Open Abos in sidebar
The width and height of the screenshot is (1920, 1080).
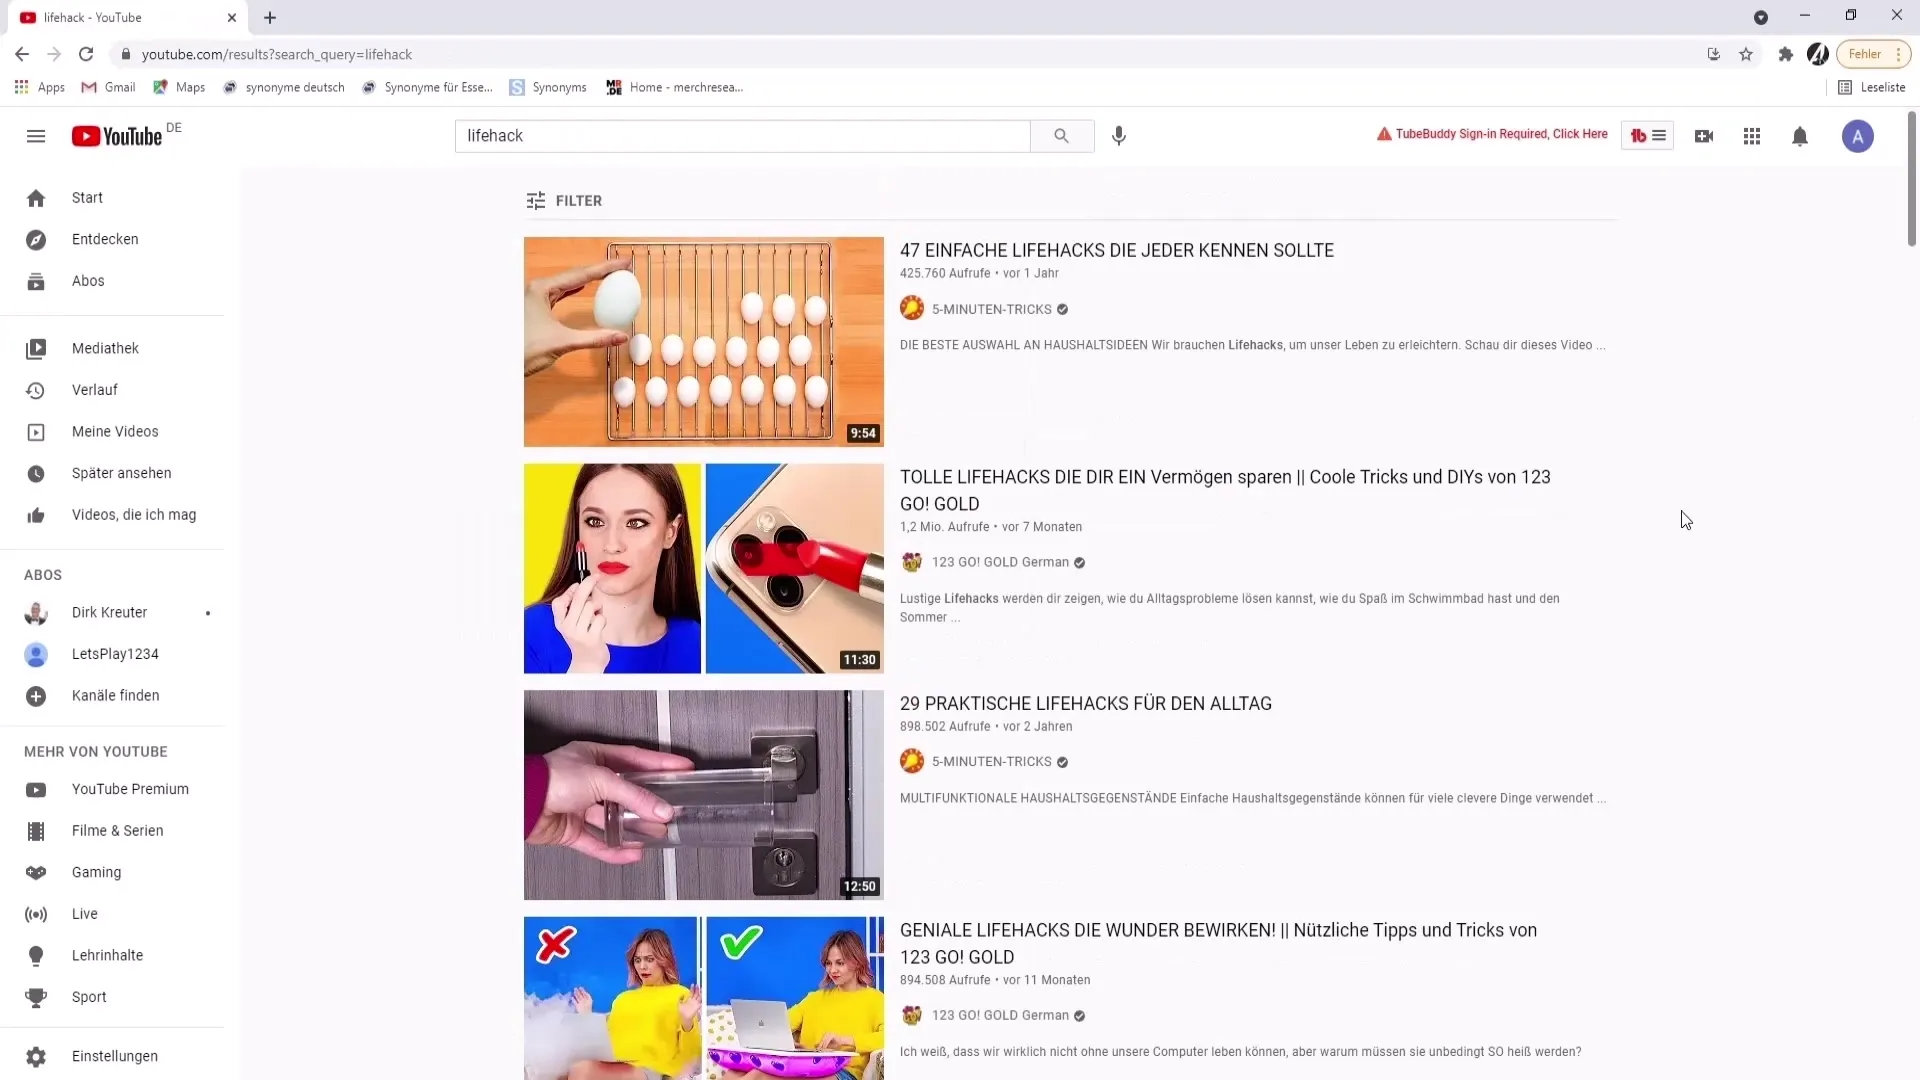tap(112, 281)
